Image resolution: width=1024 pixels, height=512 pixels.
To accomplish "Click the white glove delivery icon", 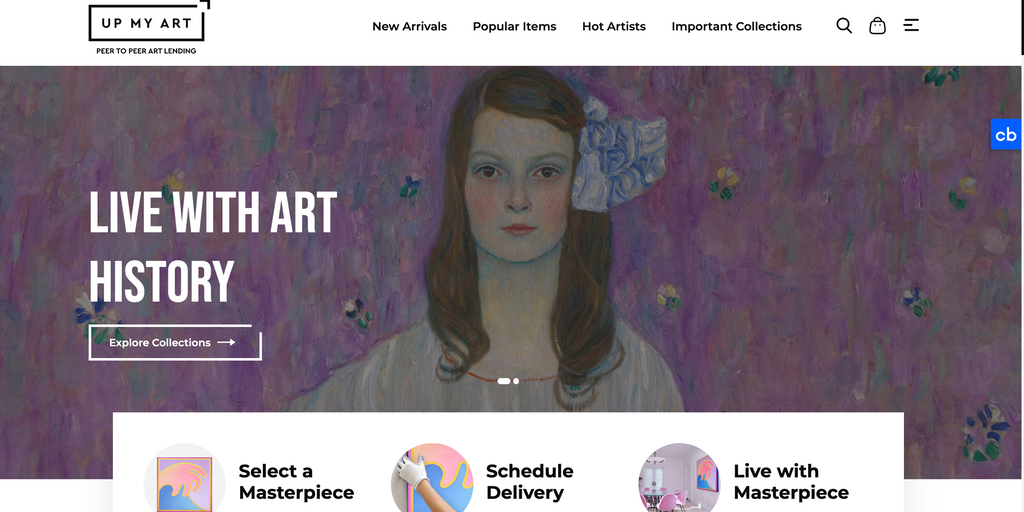I will tap(431, 481).
